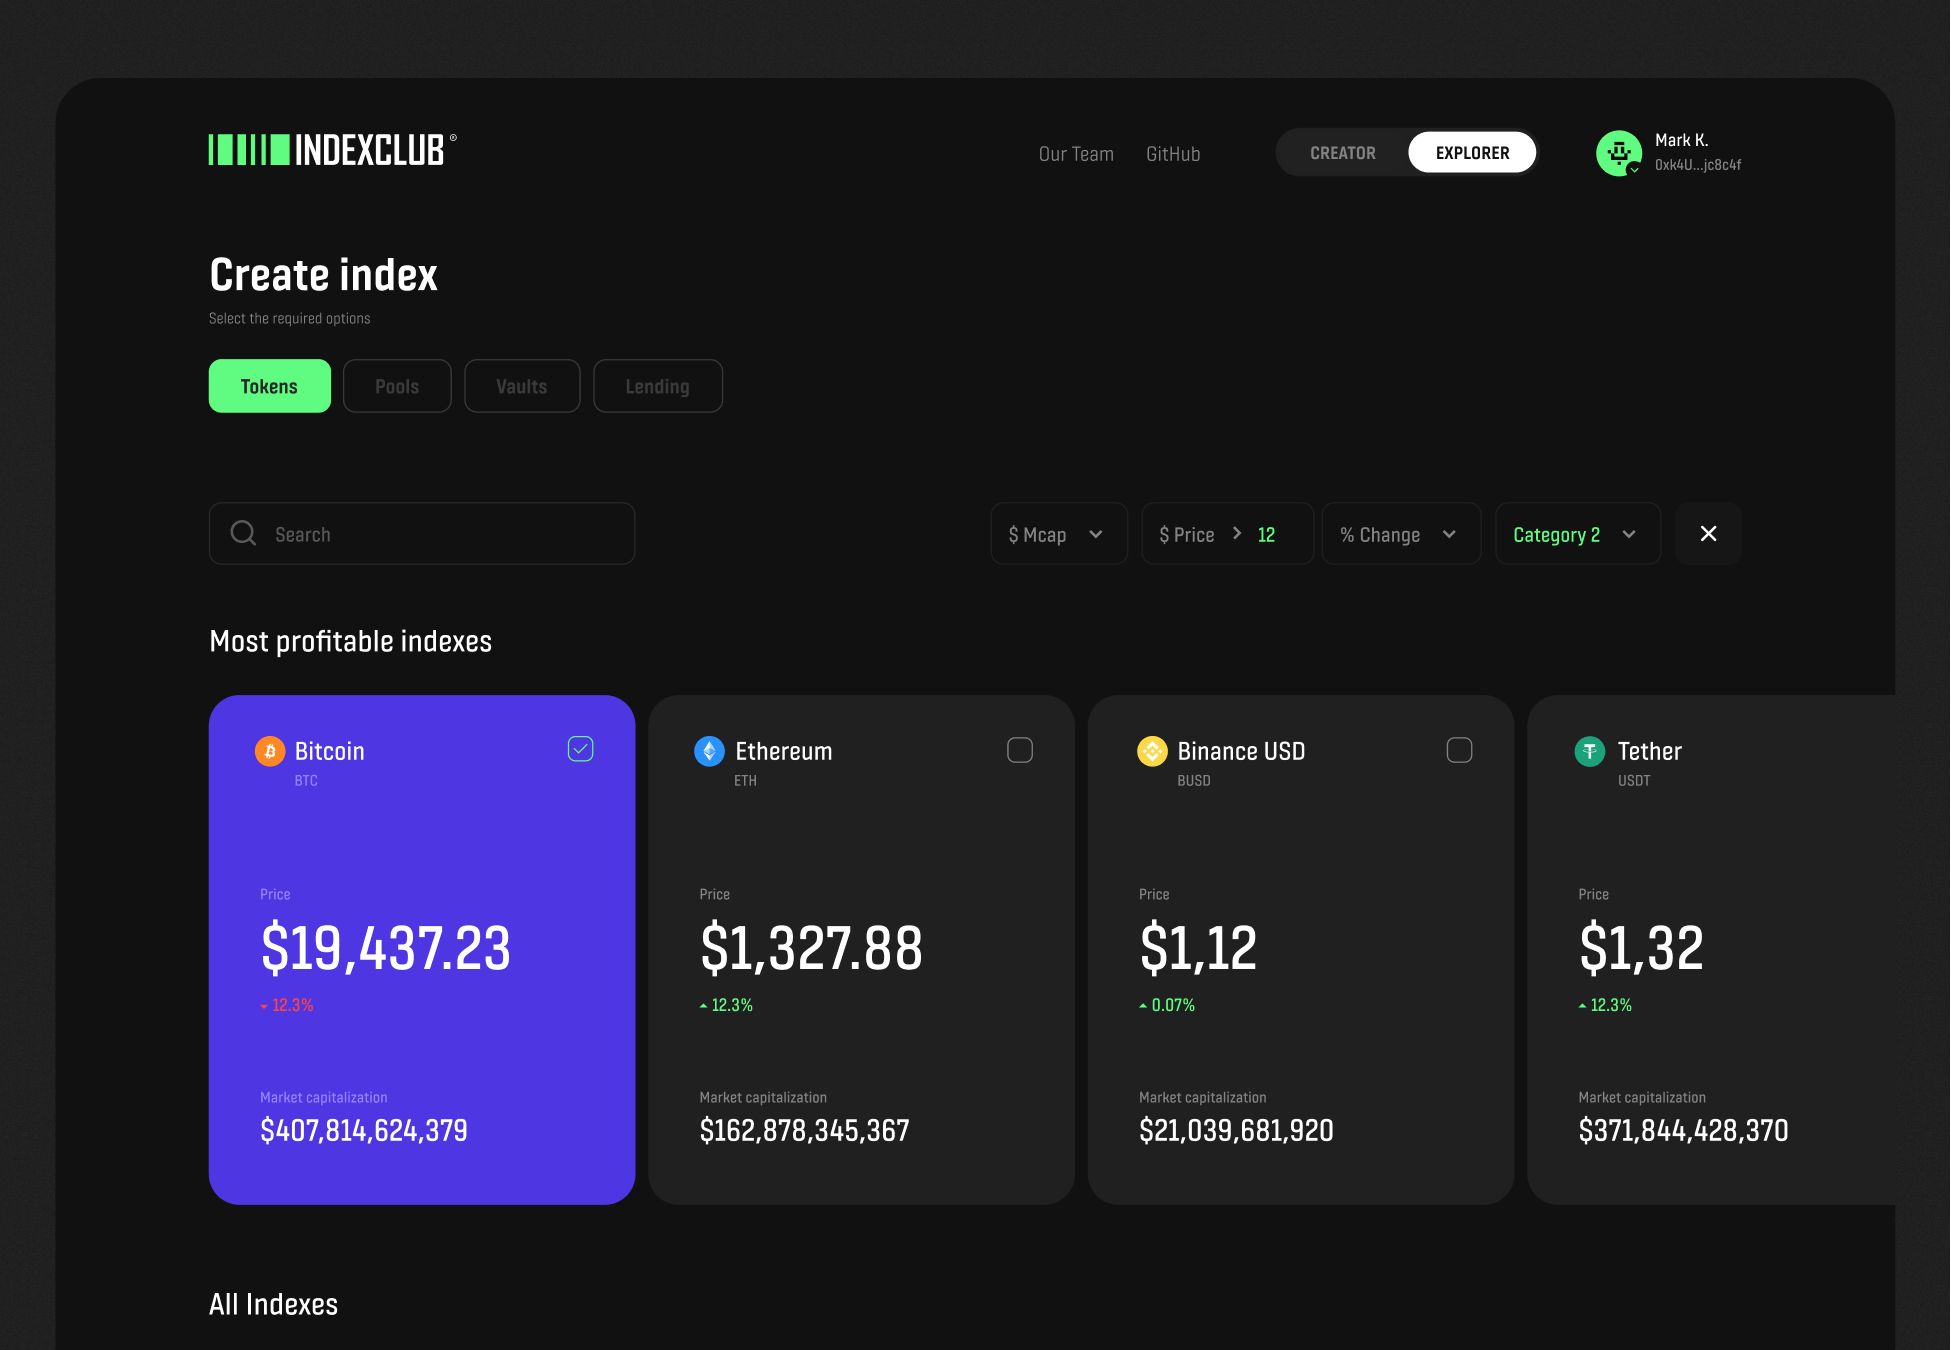
Task: Open the GitHub link
Action: click(1172, 154)
